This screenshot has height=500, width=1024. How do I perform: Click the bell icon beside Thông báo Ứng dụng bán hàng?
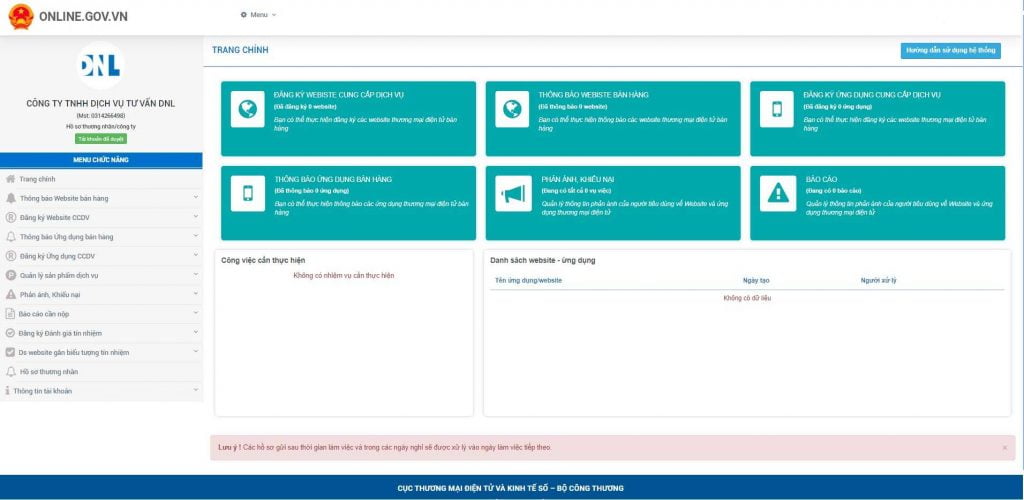pos(10,236)
